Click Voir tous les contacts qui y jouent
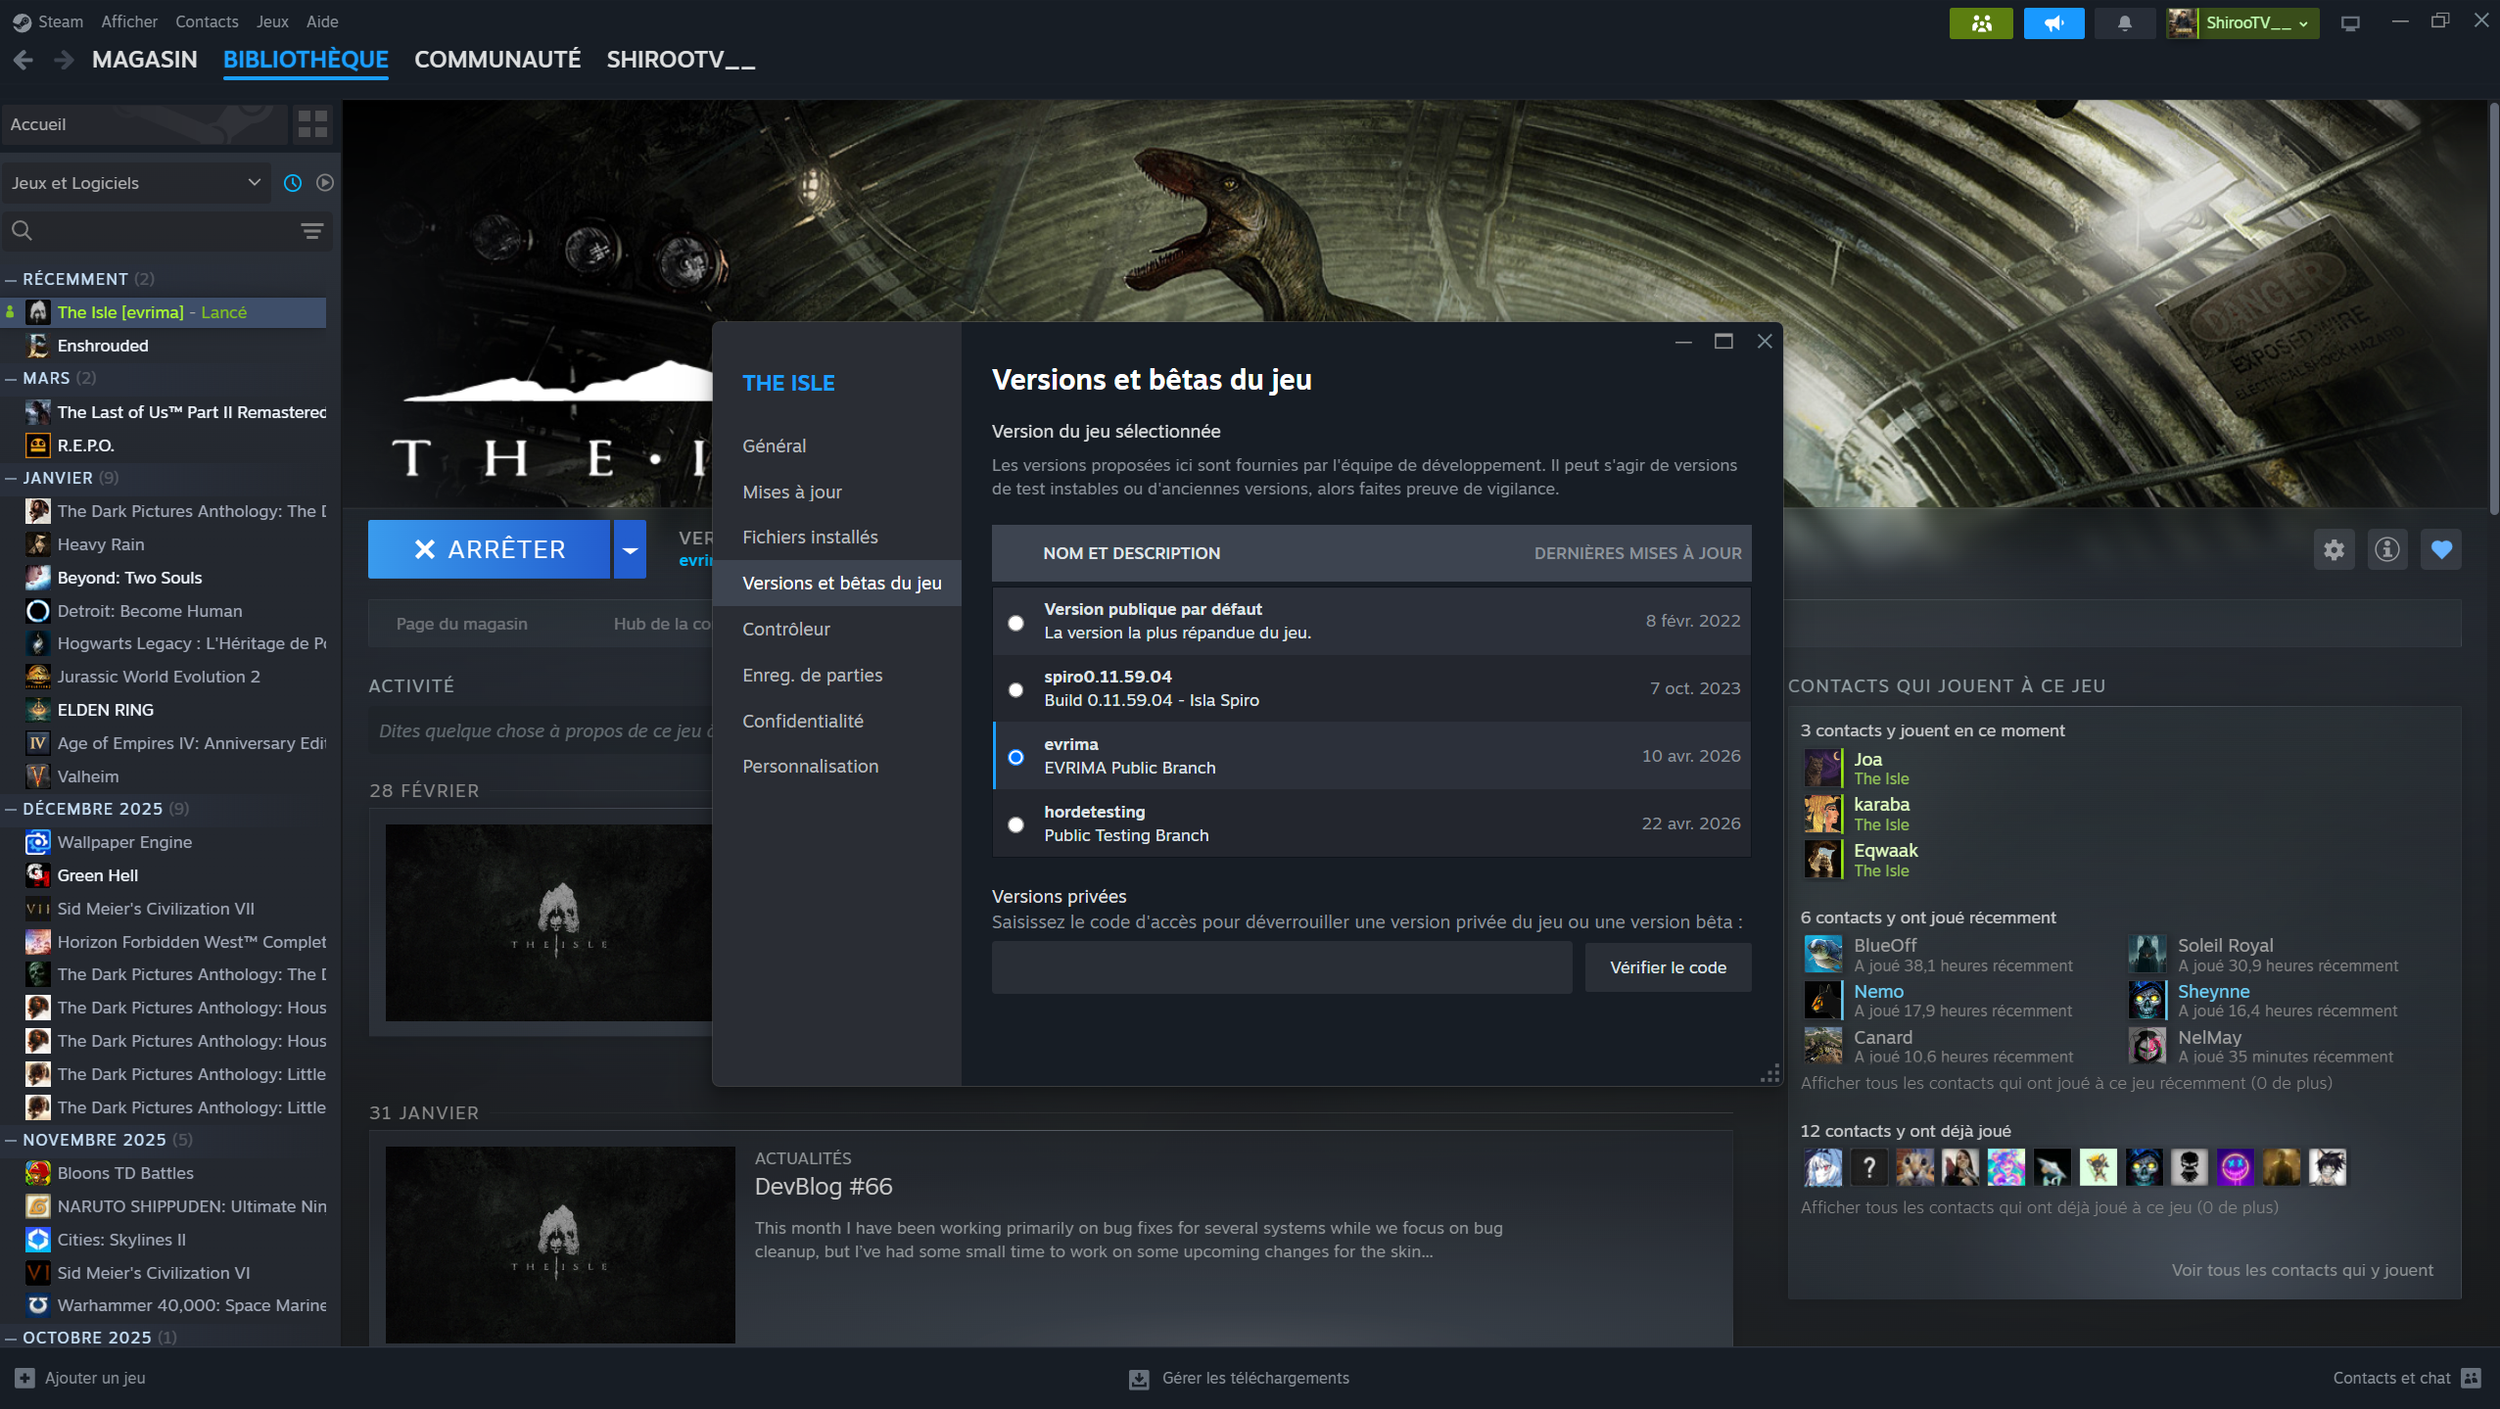 coord(2301,1270)
